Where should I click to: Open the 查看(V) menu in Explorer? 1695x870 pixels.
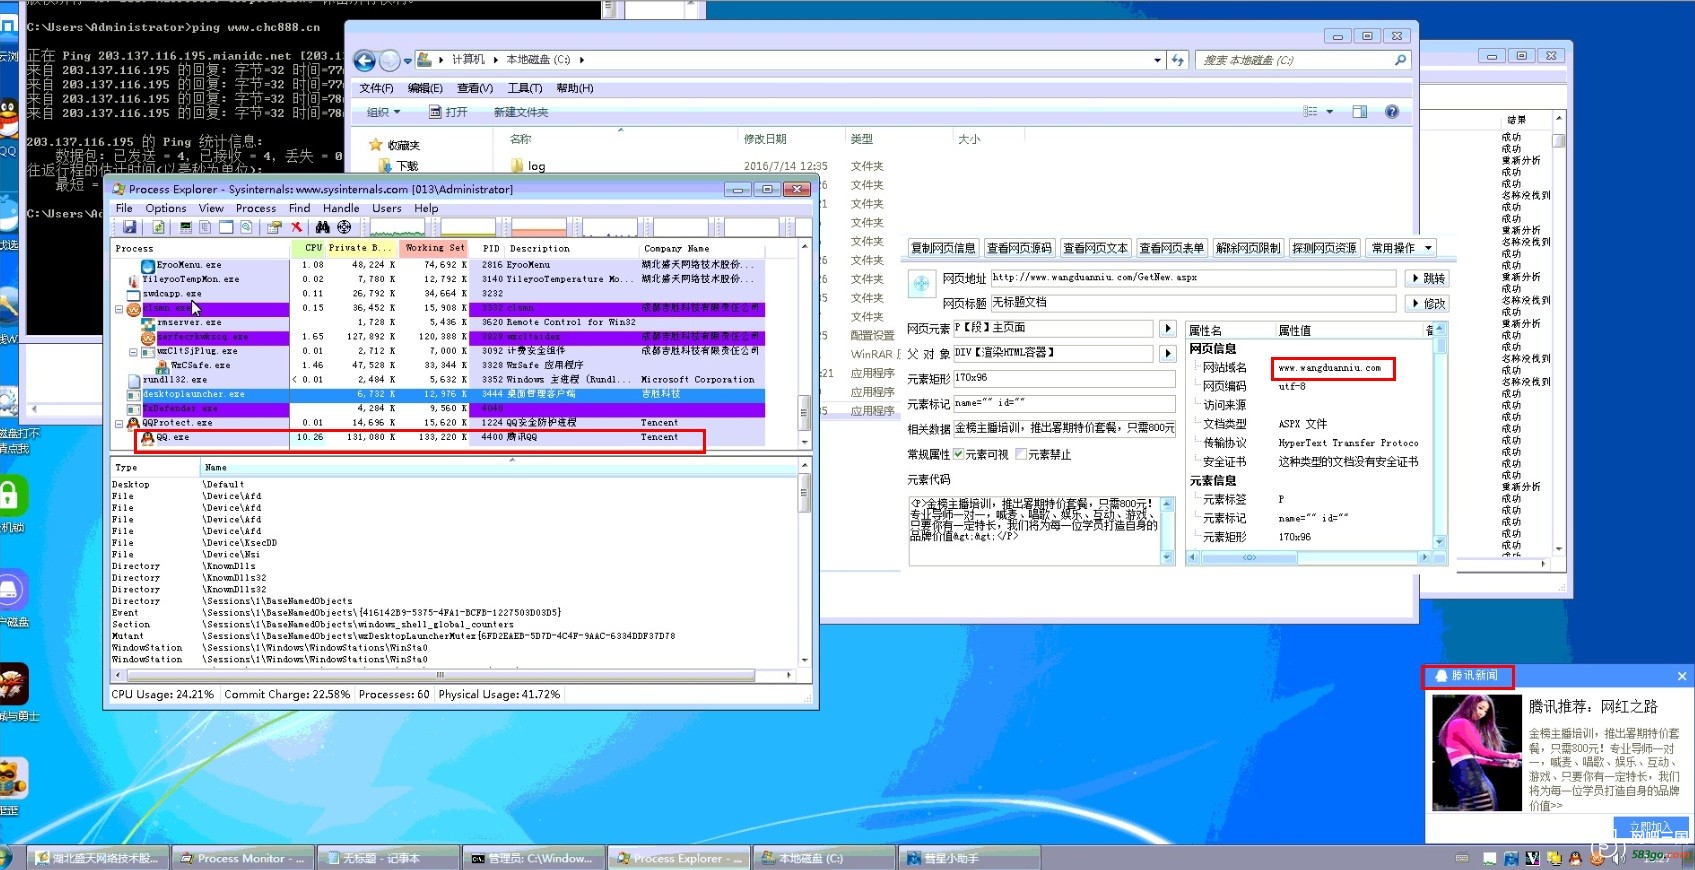475,88
